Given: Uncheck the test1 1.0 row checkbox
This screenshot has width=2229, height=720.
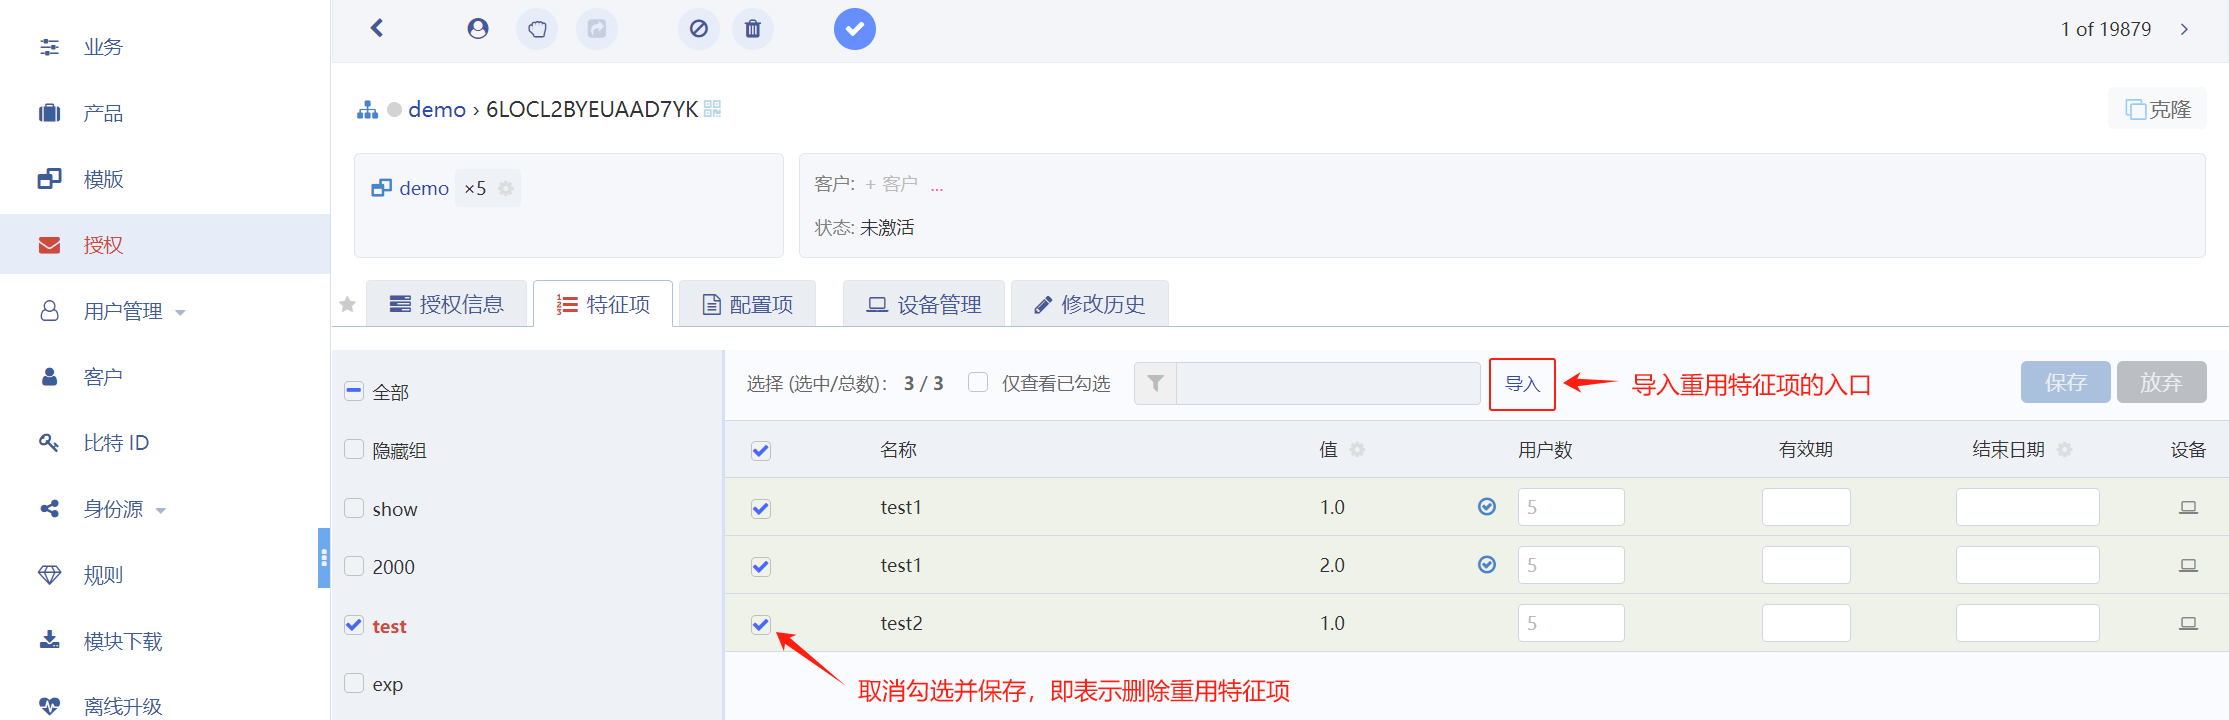Looking at the screenshot, I should click(761, 509).
